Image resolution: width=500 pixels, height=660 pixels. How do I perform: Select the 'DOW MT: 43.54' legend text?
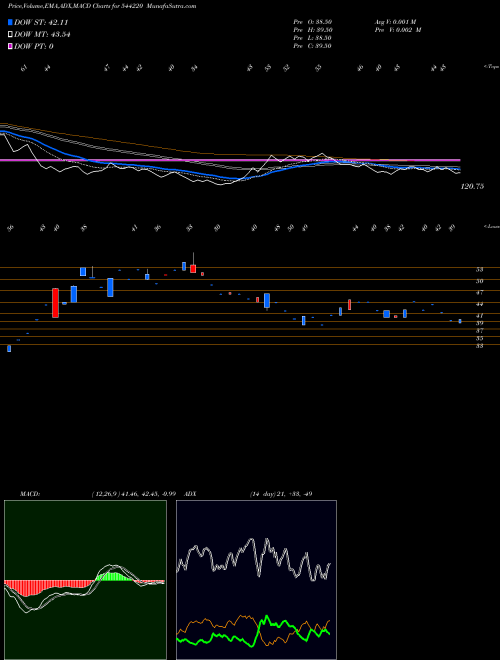click(42, 35)
